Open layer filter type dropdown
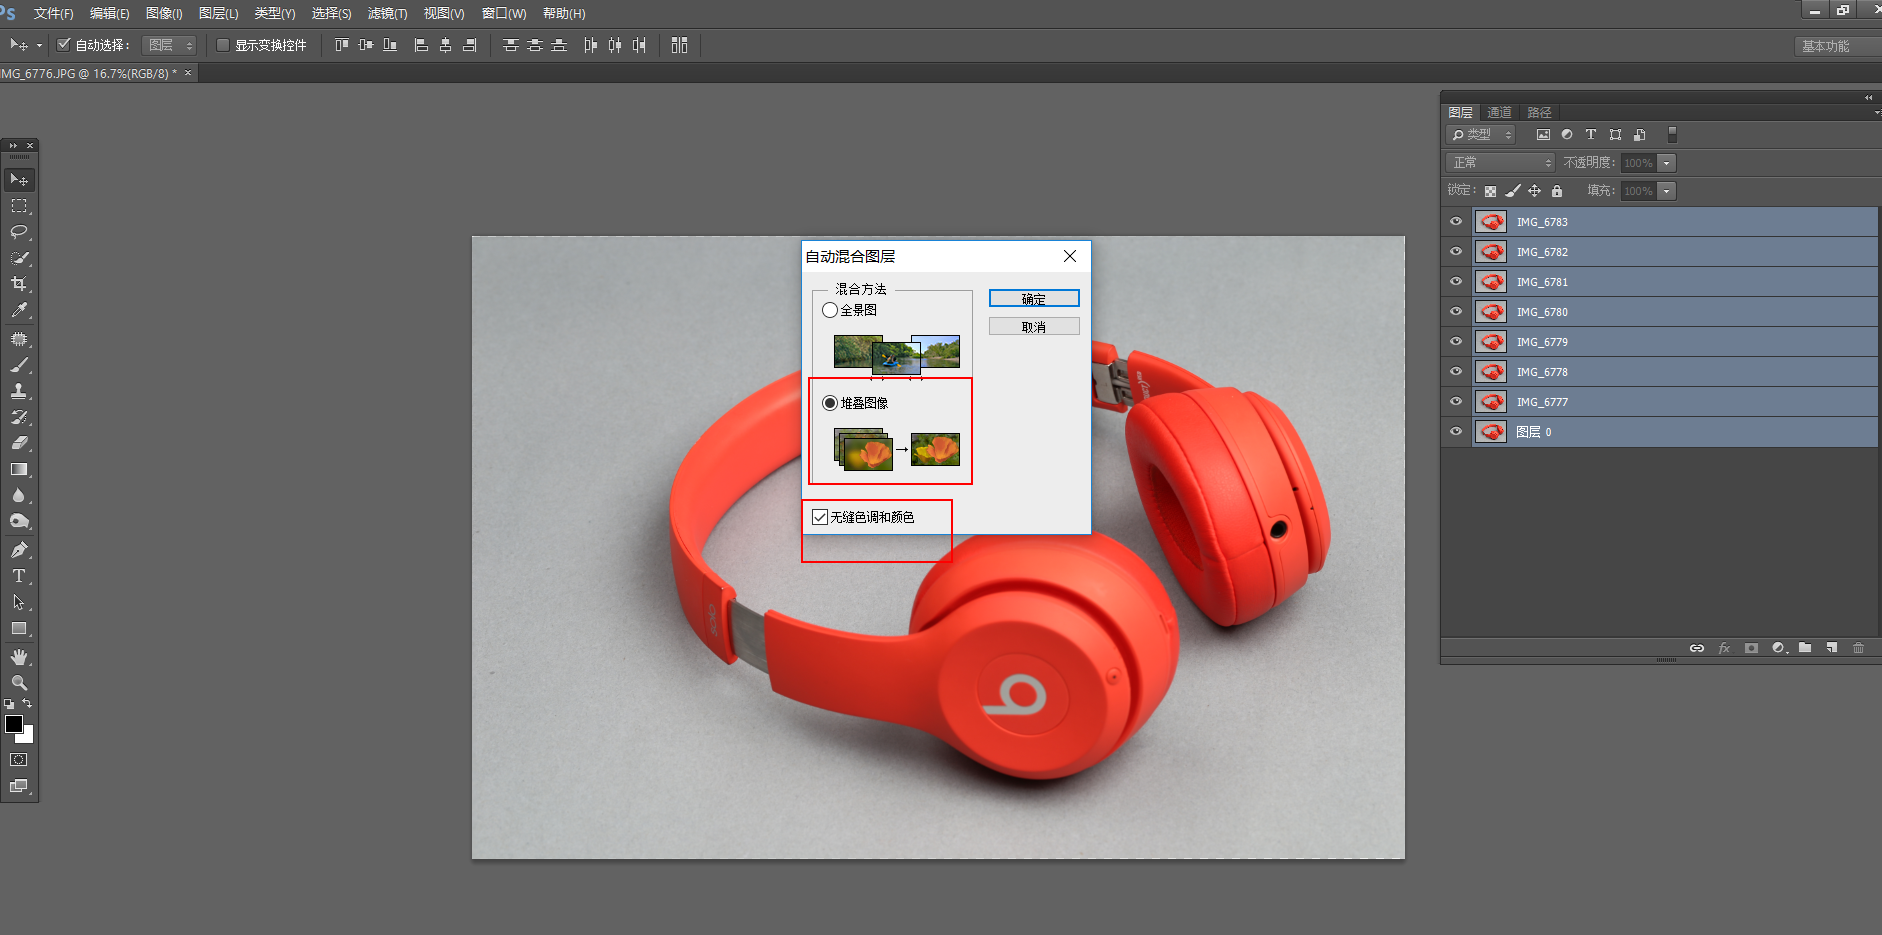The width and height of the screenshot is (1882, 935). [1481, 135]
